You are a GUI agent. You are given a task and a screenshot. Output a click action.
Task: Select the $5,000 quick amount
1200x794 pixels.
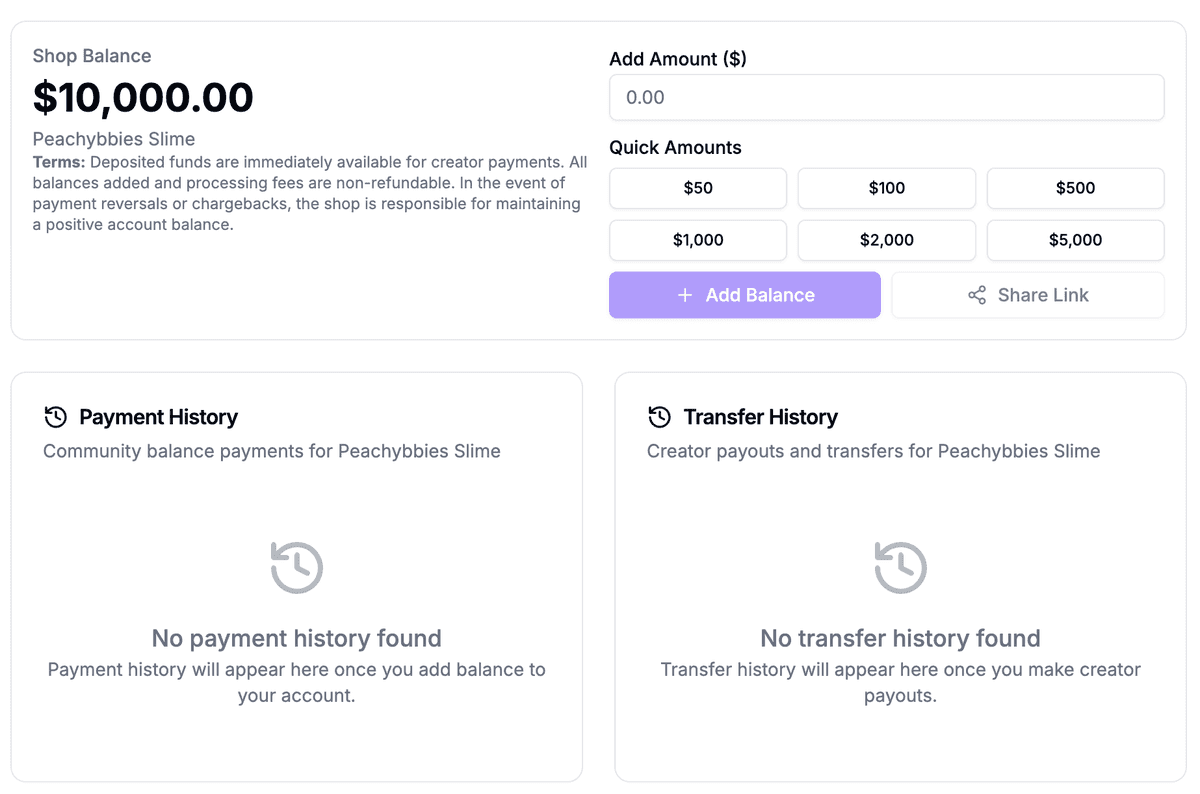point(1075,240)
